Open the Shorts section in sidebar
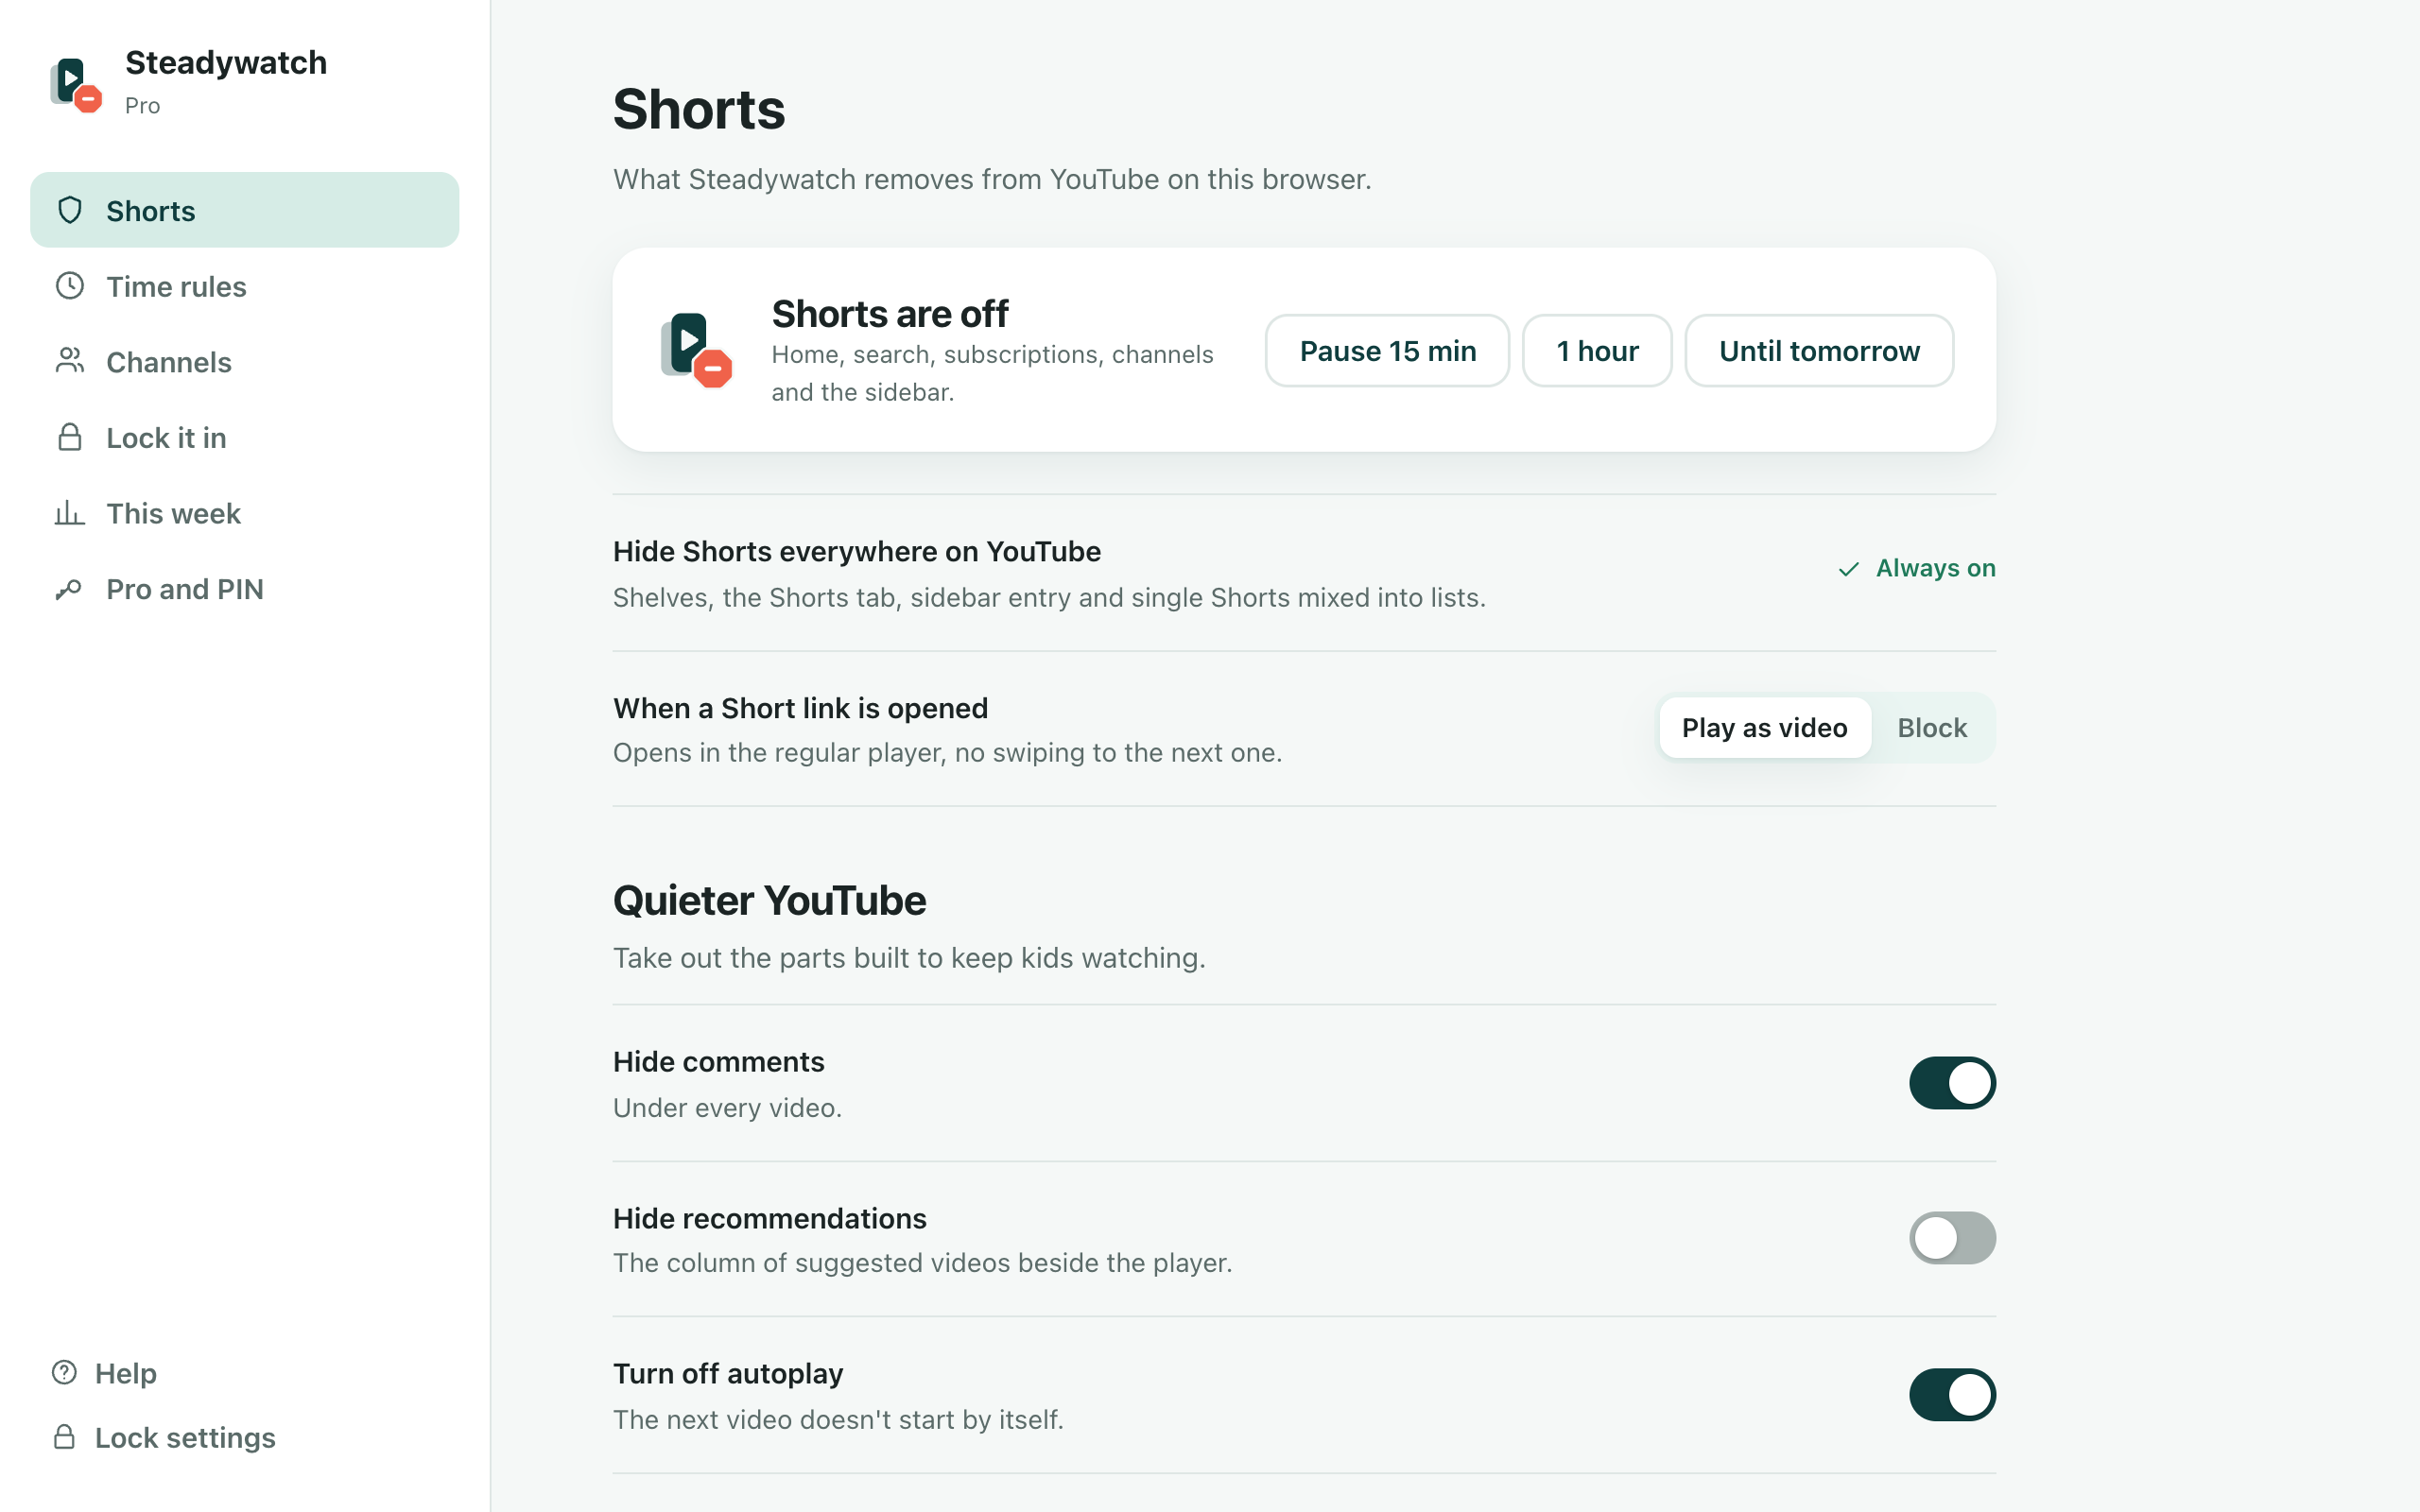Viewport: 2420px width, 1512px height. (245, 210)
